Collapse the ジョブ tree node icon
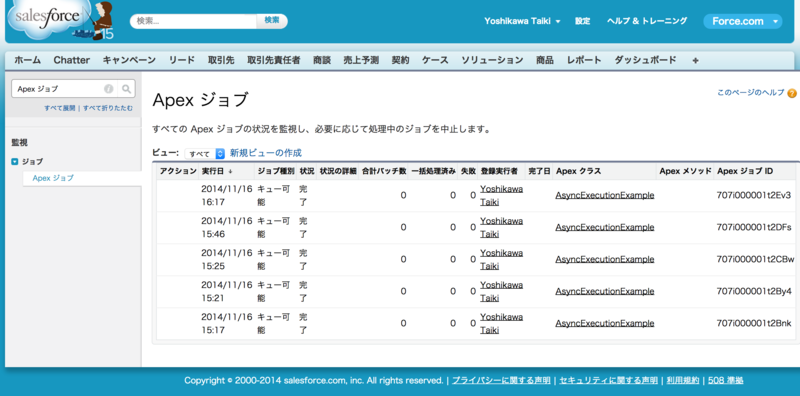 pyautogui.click(x=15, y=162)
